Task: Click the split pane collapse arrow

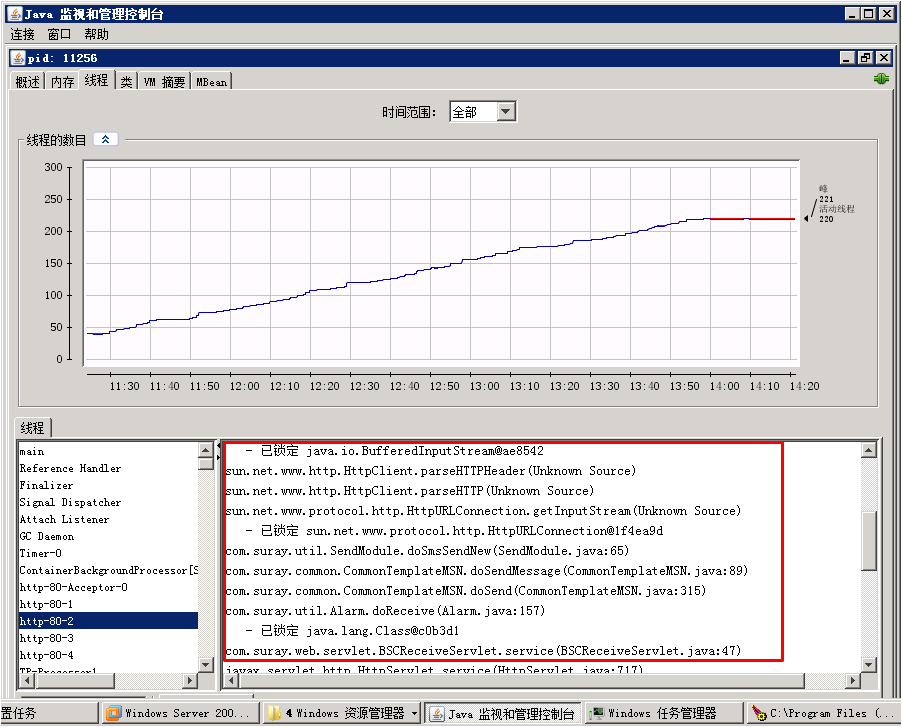Action: pos(219,446)
